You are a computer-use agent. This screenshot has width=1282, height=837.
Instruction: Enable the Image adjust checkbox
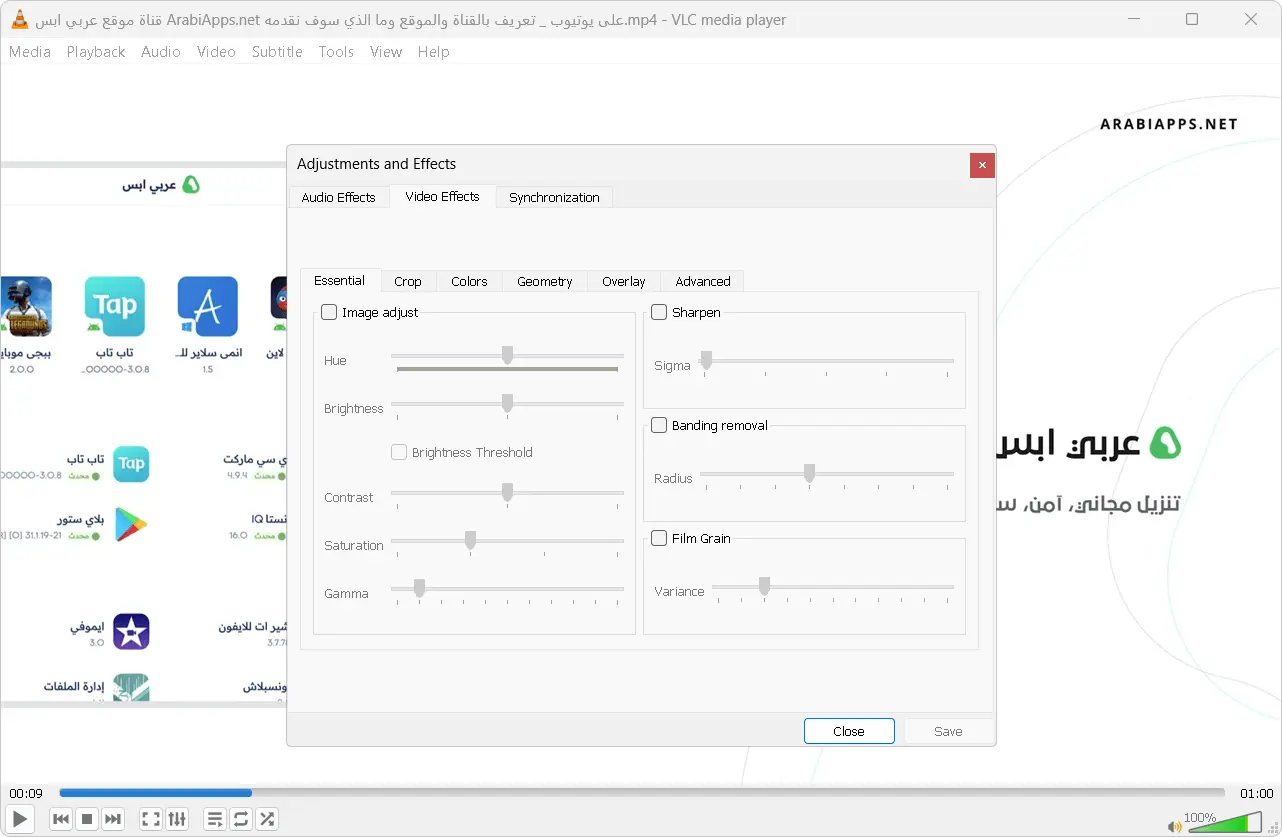tap(328, 312)
